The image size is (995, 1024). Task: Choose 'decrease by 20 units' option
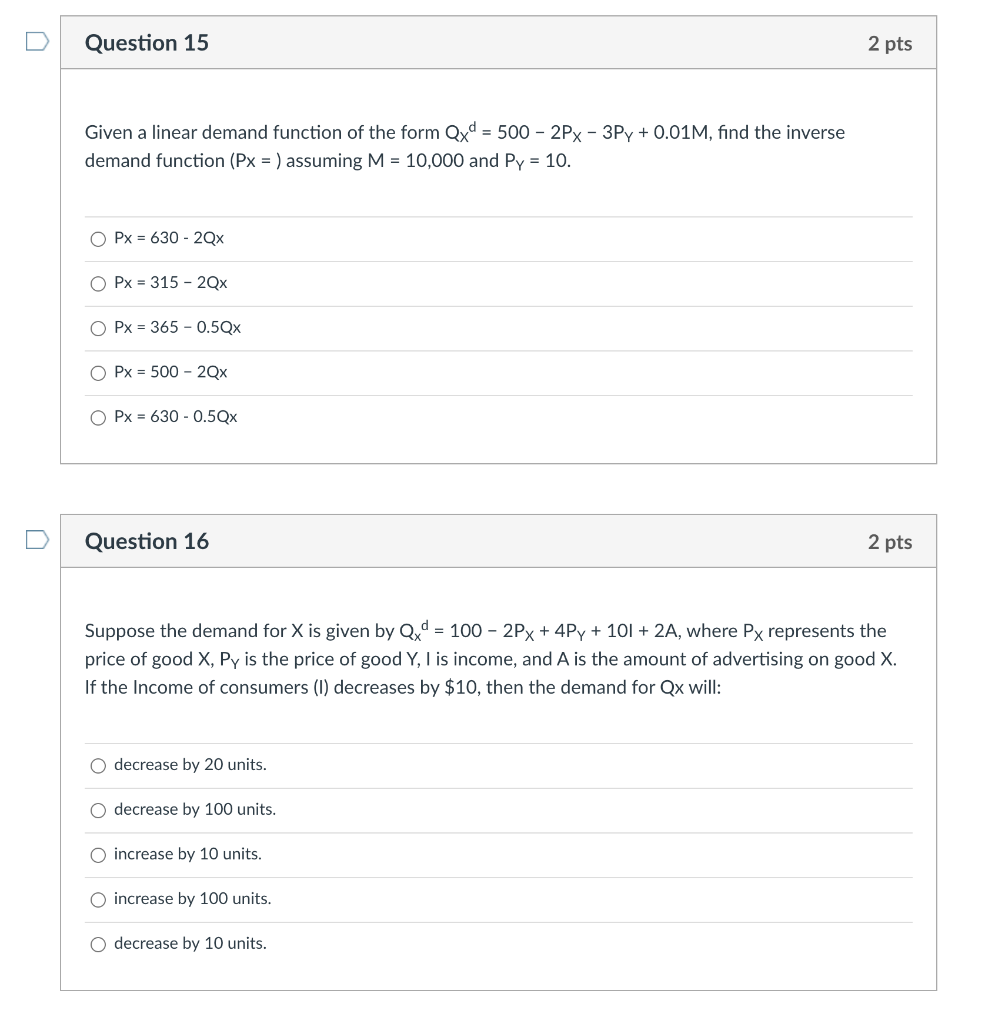(98, 765)
